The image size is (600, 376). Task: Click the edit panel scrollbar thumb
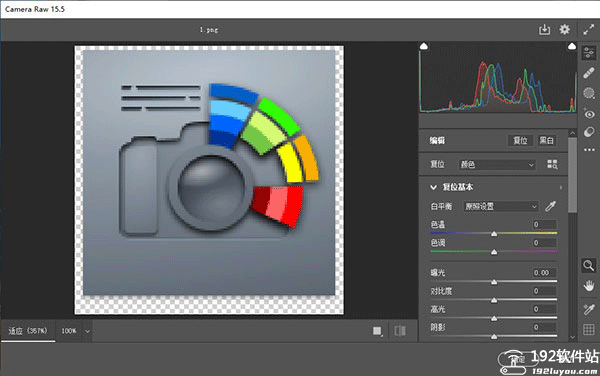(x=572, y=174)
